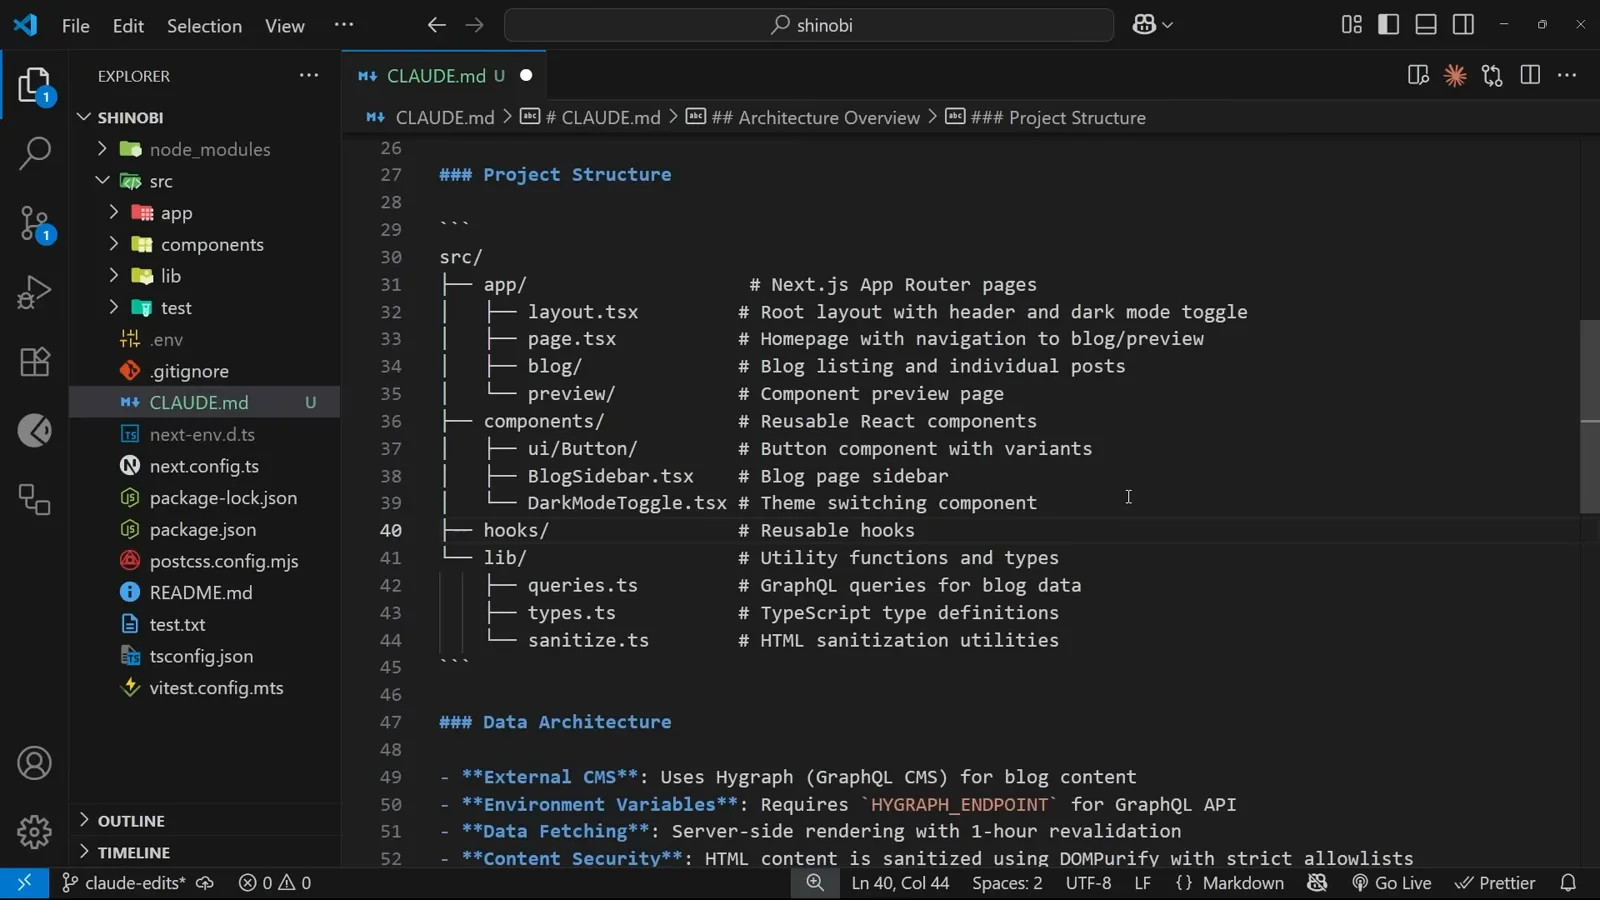1600x900 pixels.
Task: Open the Run and Debug view
Action: (x=34, y=292)
